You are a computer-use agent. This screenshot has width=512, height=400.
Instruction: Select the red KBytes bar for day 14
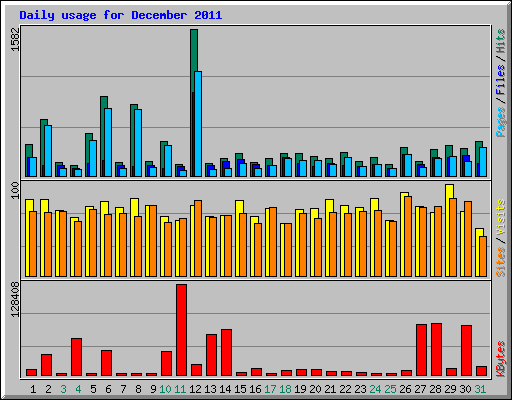click(x=226, y=353)
